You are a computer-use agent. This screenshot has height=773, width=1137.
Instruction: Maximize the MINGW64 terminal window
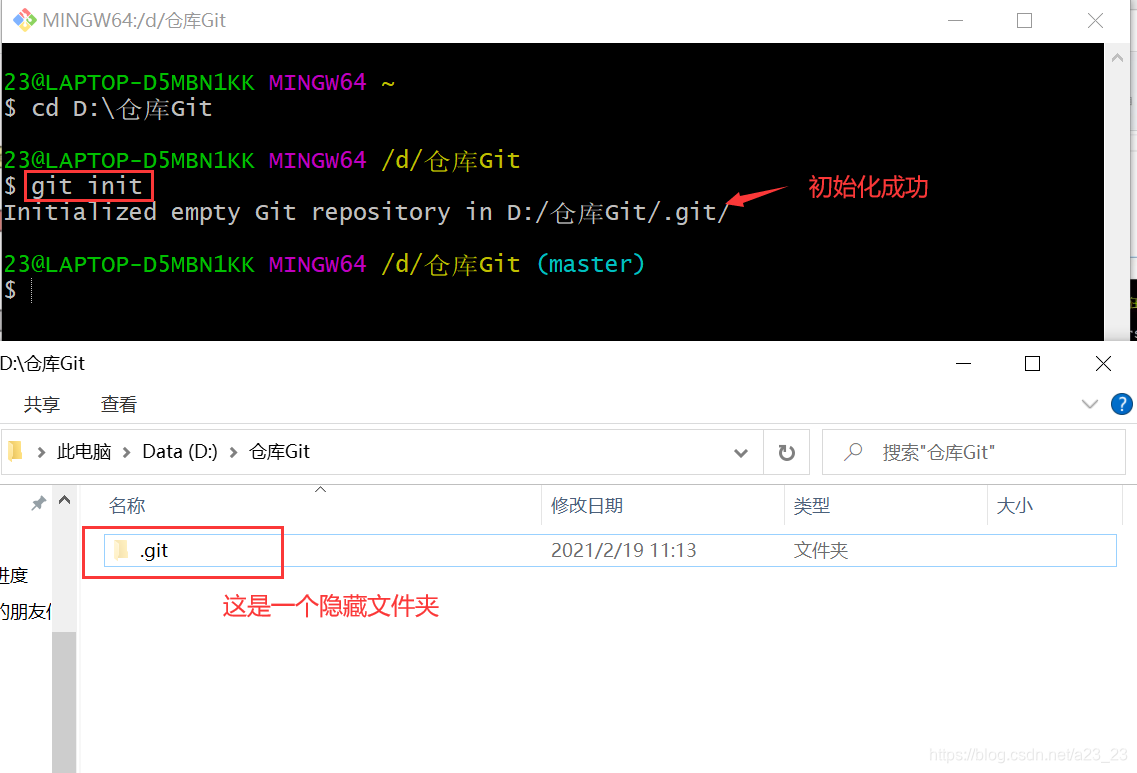click(1025, 20)
